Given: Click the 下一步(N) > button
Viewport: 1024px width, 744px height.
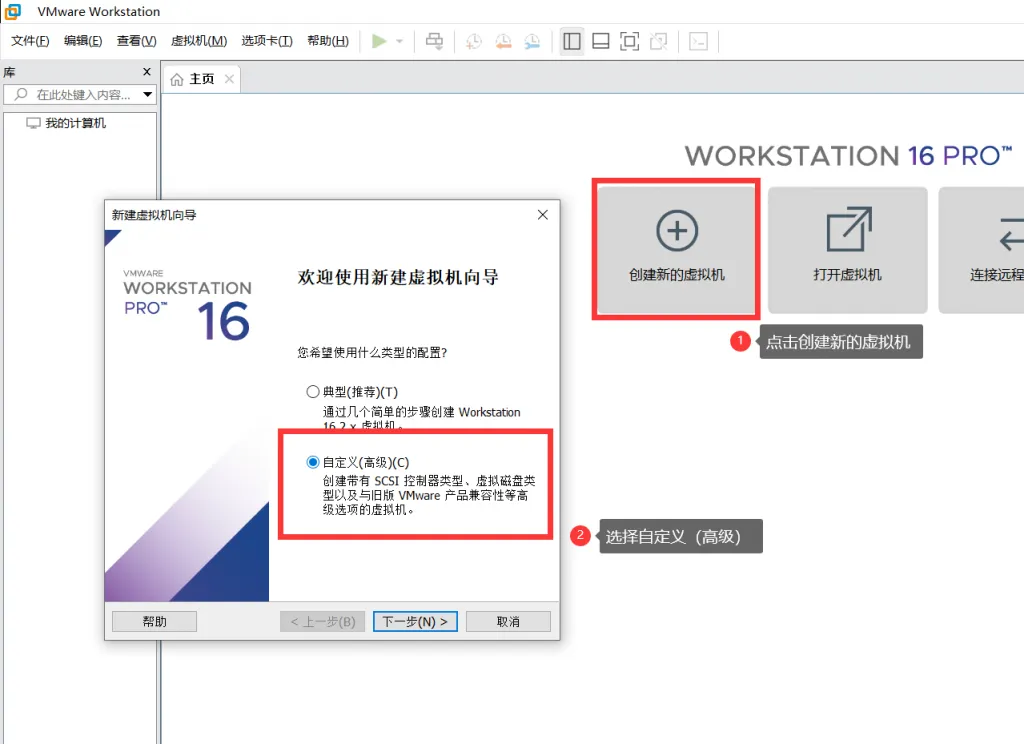Looking at the screenshot, I should pos(415,622).
